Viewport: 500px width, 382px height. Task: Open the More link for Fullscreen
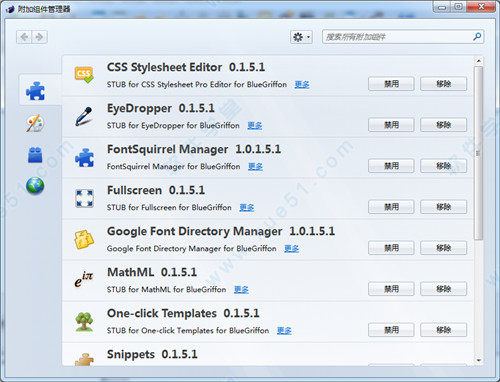[247, 208]
